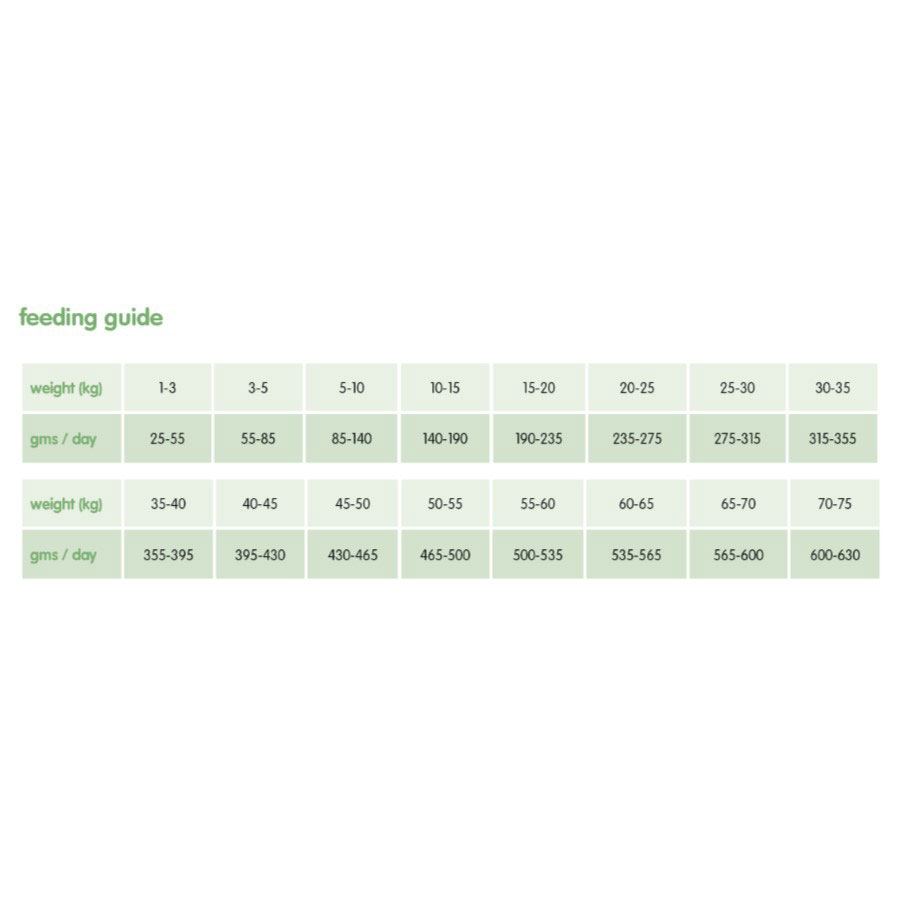The image size is (900, 900).
Task: Click the 'feeding guide' heading
Action: 91,318
